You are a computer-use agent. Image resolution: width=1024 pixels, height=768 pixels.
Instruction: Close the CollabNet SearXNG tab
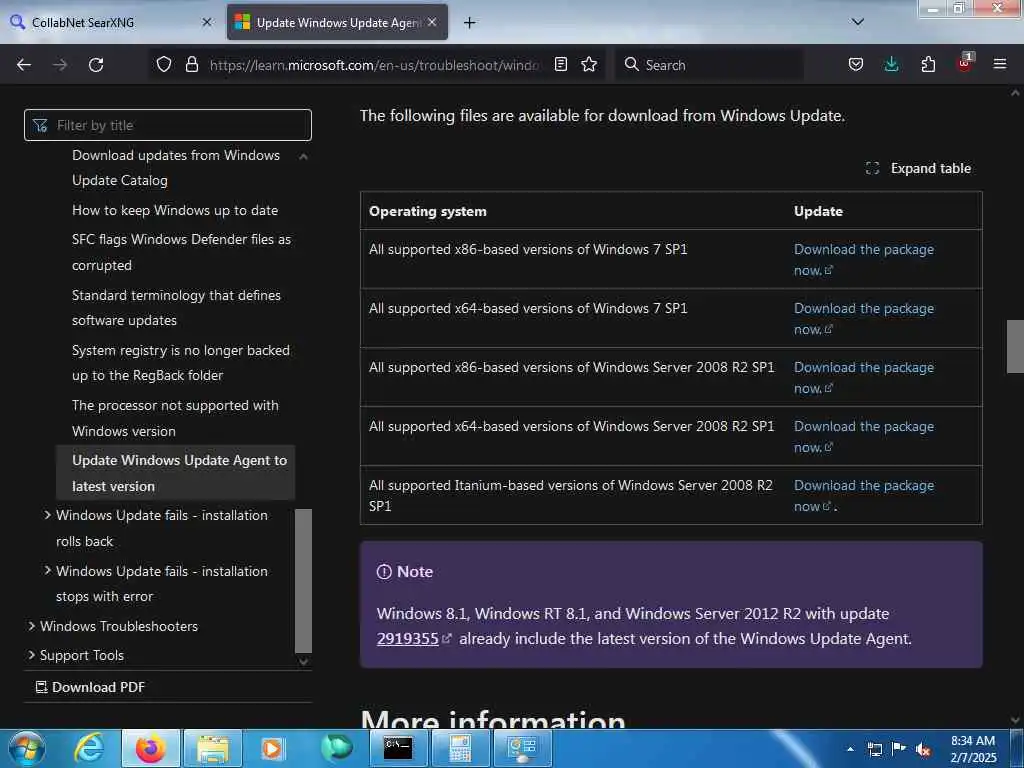click(207, 22)
